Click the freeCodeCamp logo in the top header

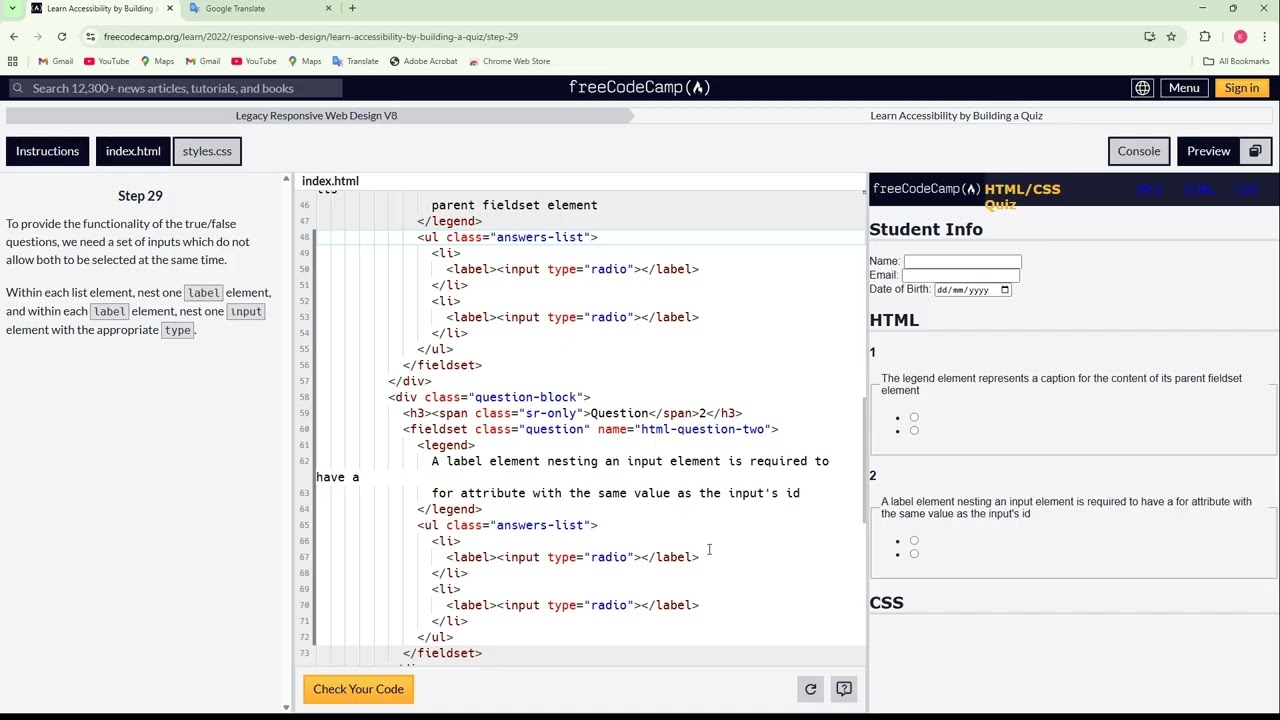(x=640, y=88)
